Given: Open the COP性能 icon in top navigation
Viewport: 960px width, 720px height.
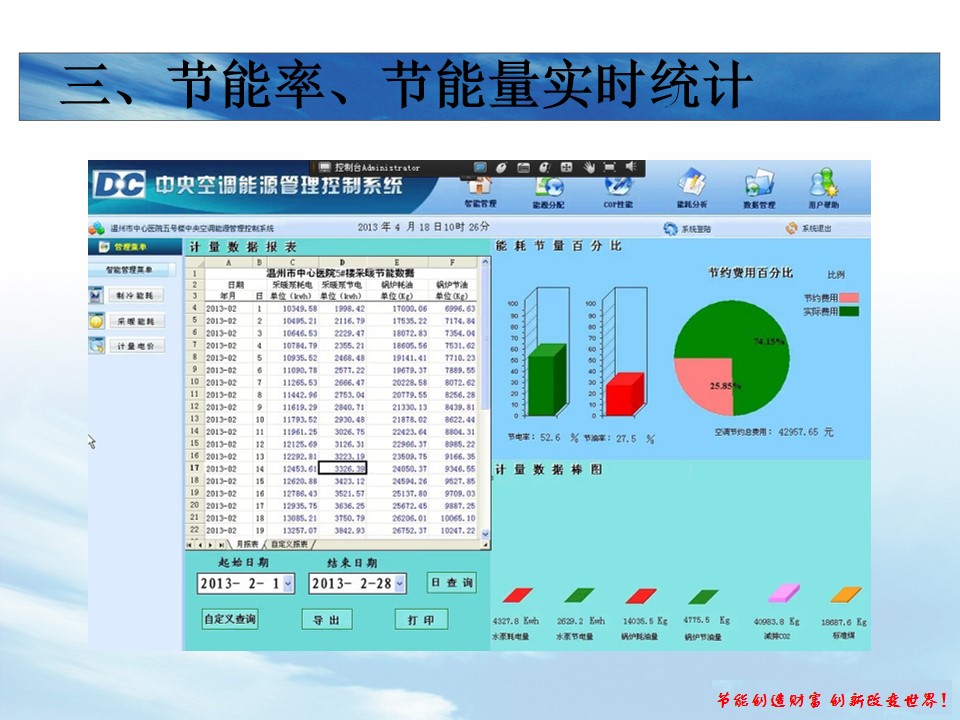Looking at the screenshot, I should 618,186.
